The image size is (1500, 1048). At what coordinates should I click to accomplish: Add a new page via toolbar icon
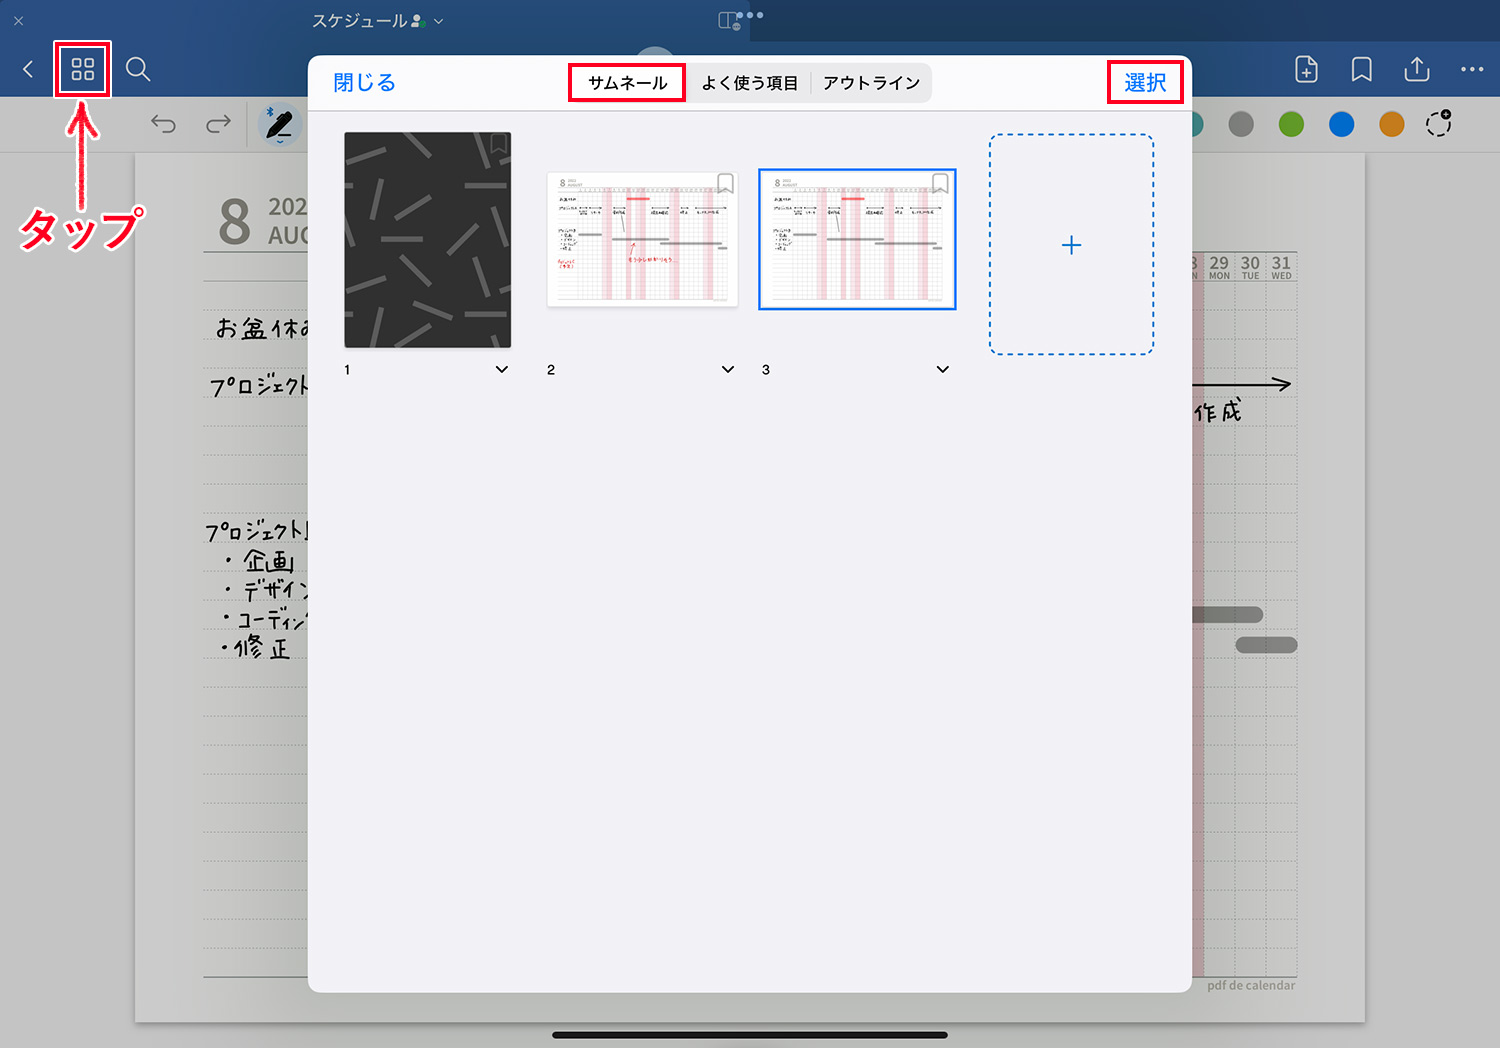coord(1306,69)
